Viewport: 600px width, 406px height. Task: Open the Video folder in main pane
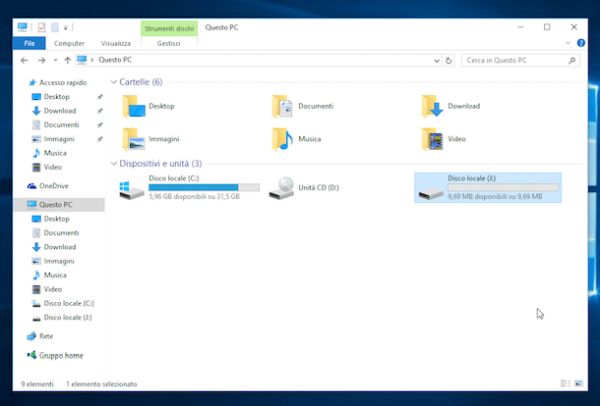click(x=432, y=138)
